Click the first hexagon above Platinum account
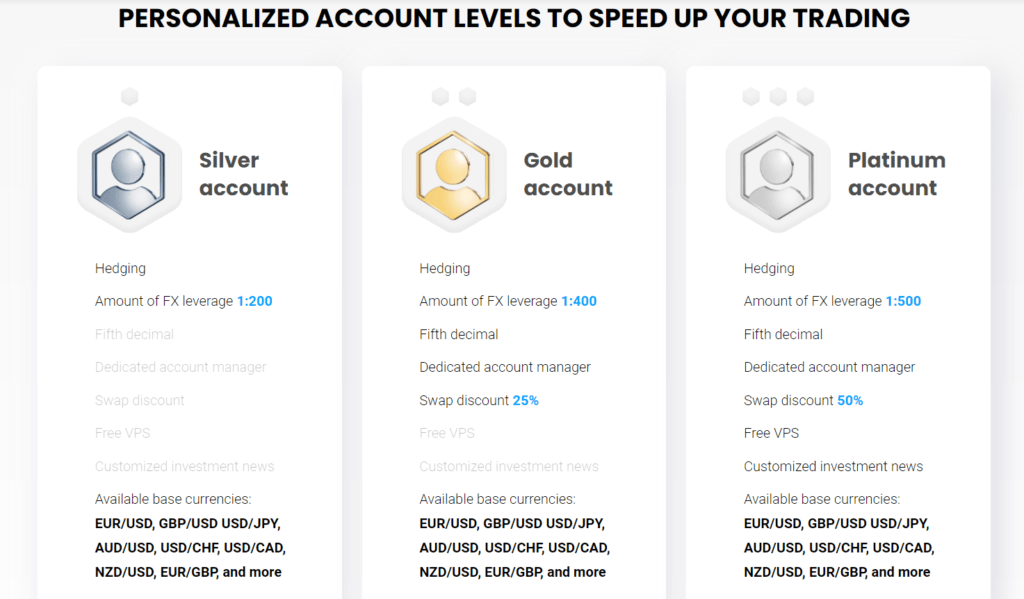 (751, 97)
